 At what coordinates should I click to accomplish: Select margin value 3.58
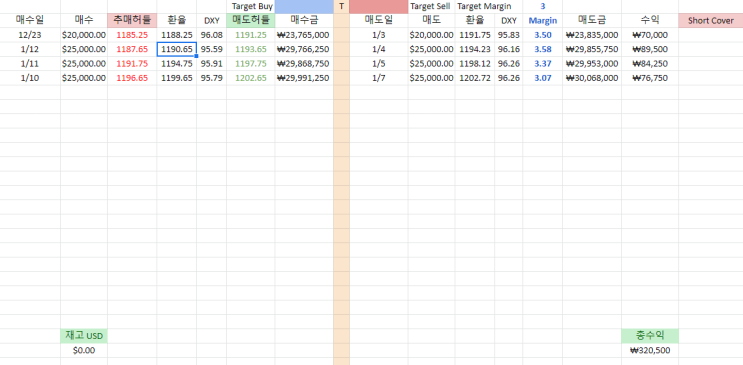[x=543, y=49]
